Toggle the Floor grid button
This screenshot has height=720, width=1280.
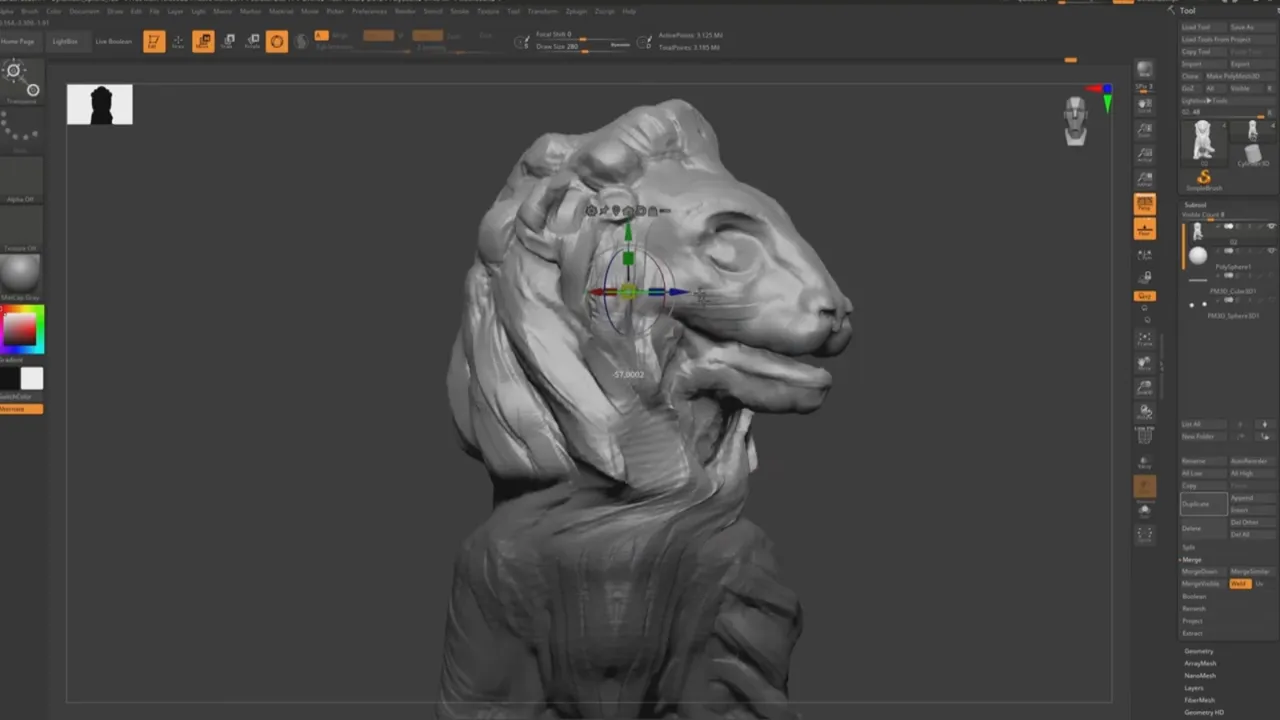1145,229
